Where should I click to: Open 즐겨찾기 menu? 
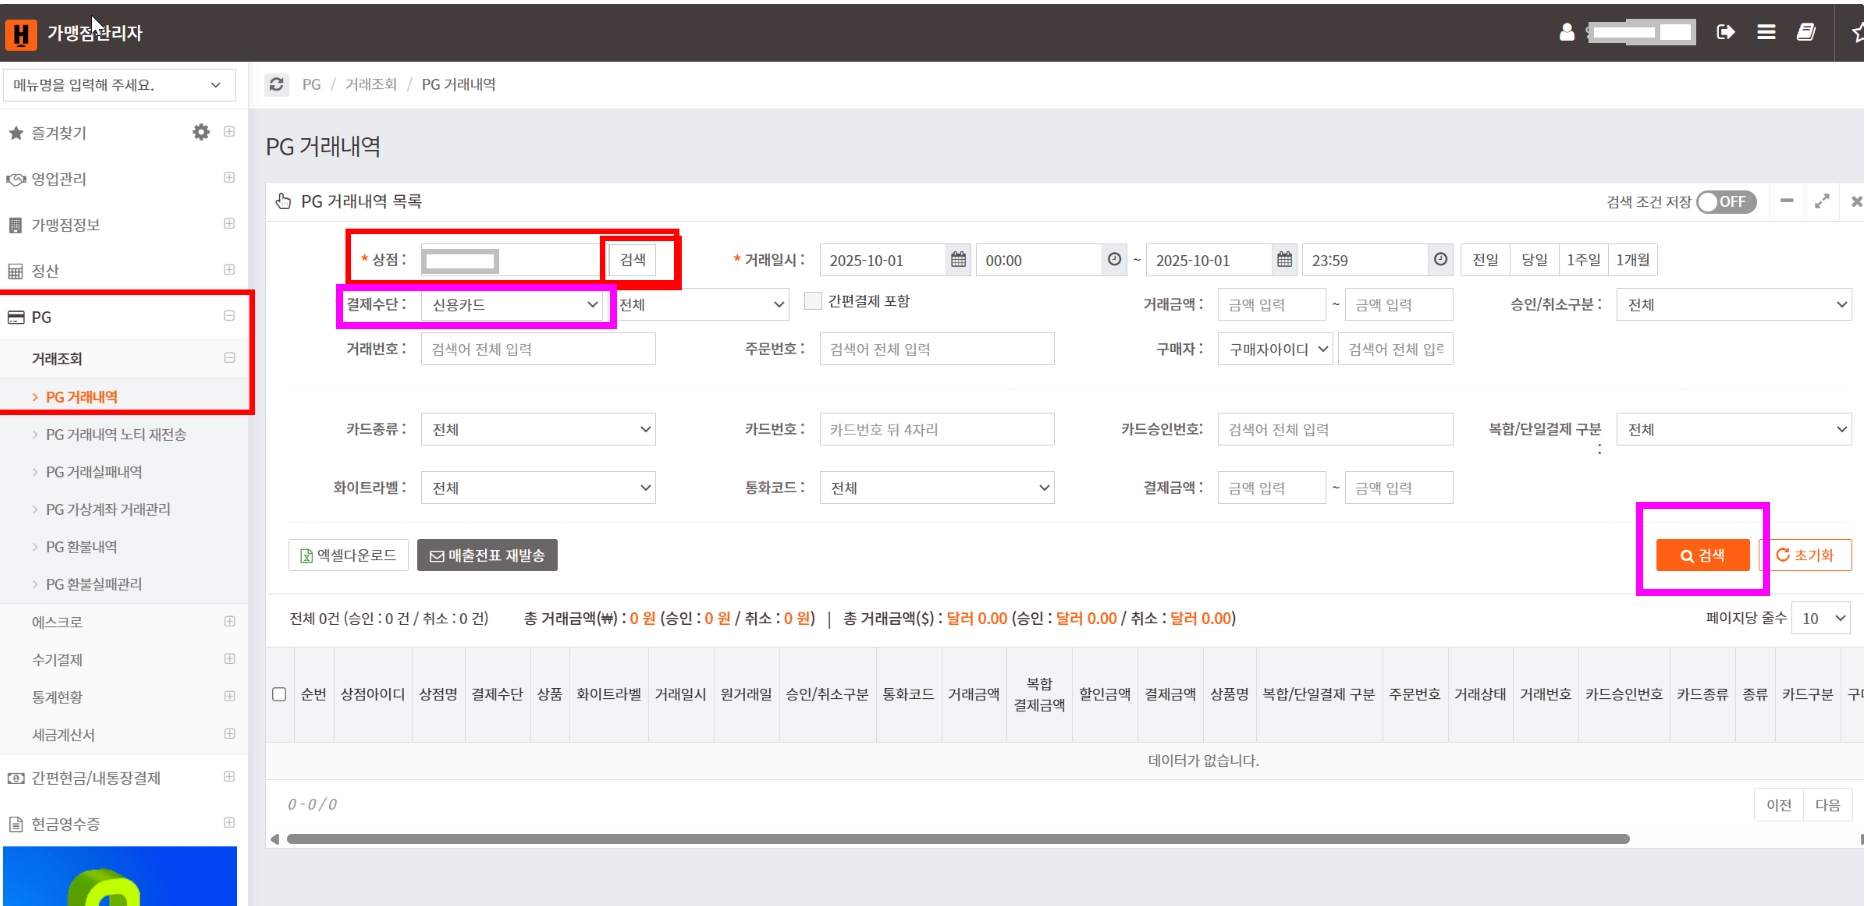point(59,133)
